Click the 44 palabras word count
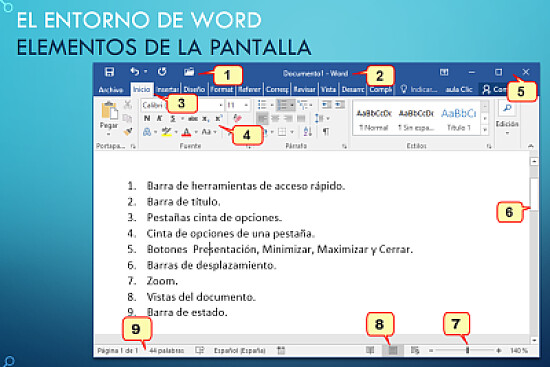This screenshot has height=367, width=550. tap(167, 351)
